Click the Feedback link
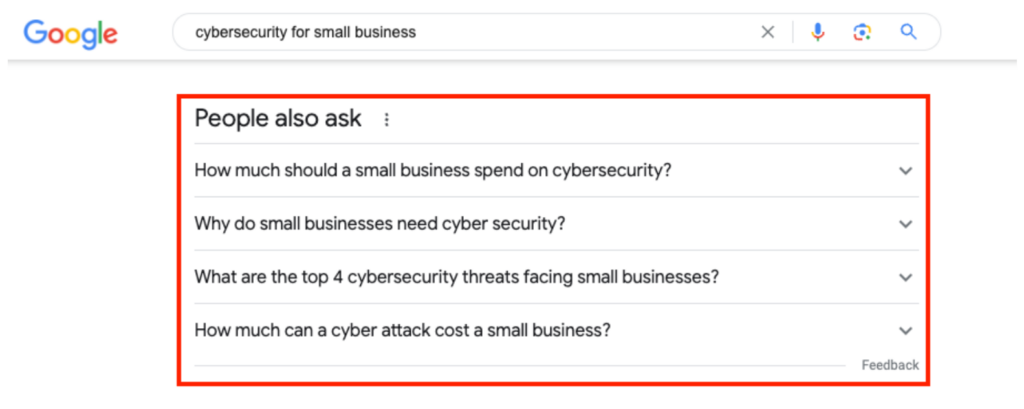Viewport: 1024px width, 409px height. [890, 365]
